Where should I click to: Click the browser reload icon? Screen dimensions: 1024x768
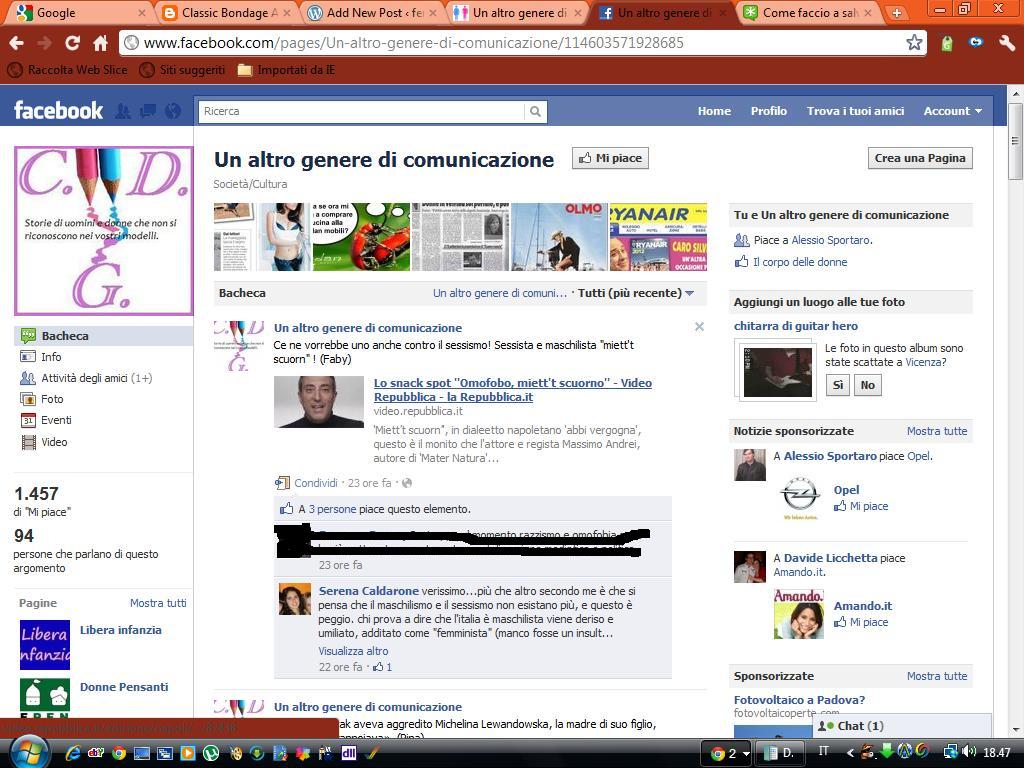click(72, 43)
